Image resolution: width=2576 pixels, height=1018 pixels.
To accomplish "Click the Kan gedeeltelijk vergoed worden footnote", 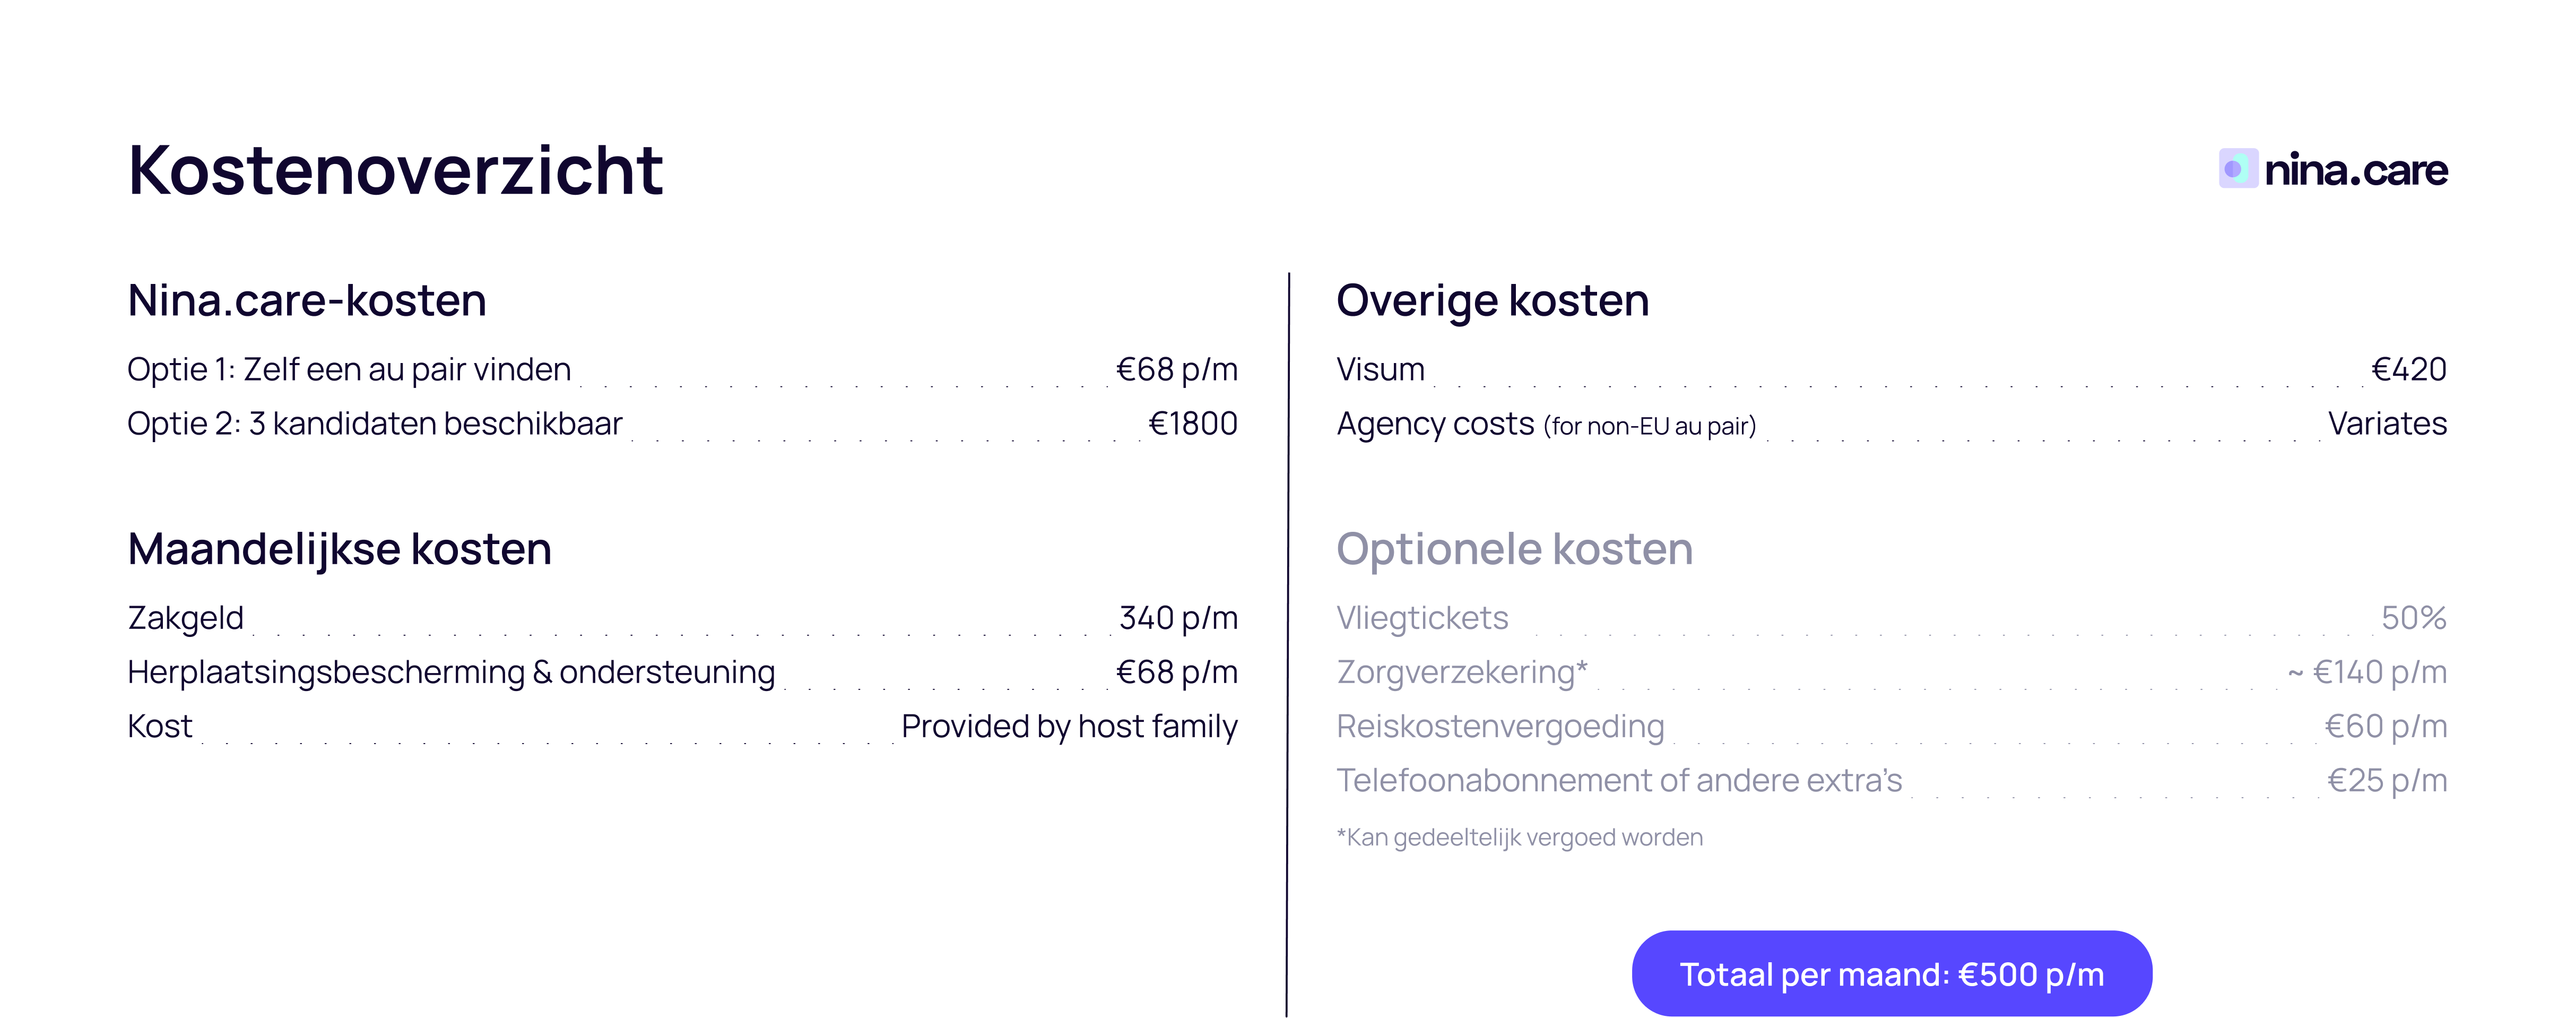I will tap(1519, 837).
